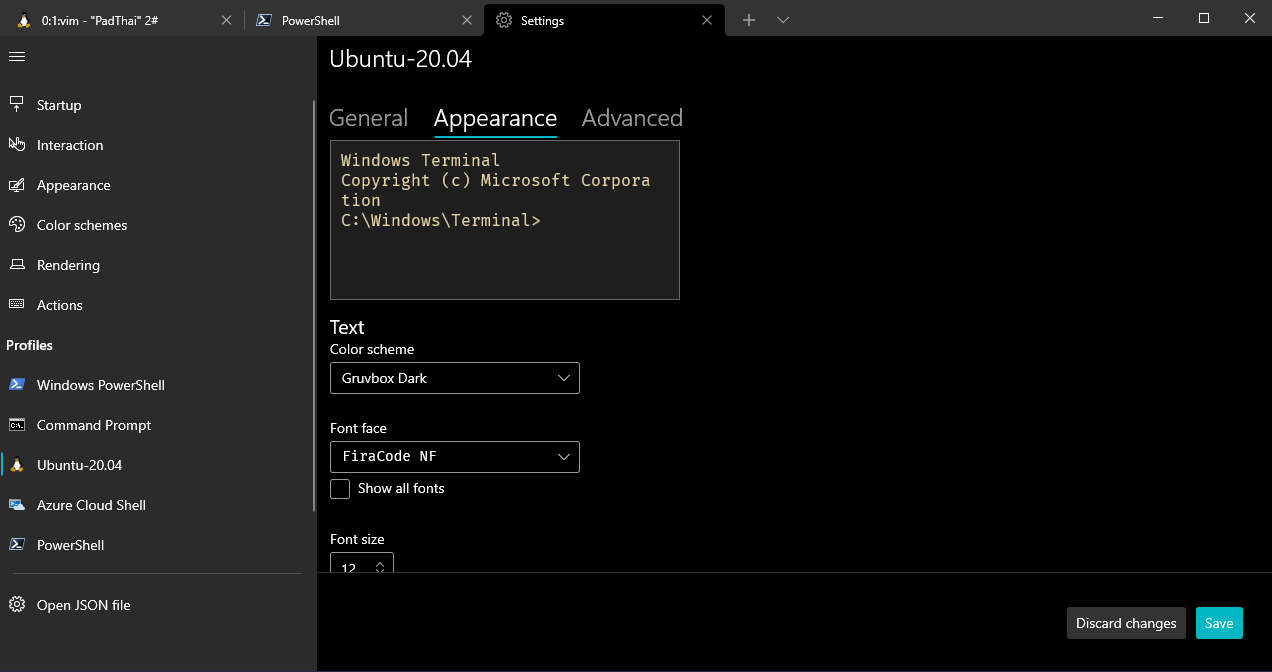Minimize the Windows Terminal window
The height and width of the screenshot is (672, 1272).
point(1157,18)
